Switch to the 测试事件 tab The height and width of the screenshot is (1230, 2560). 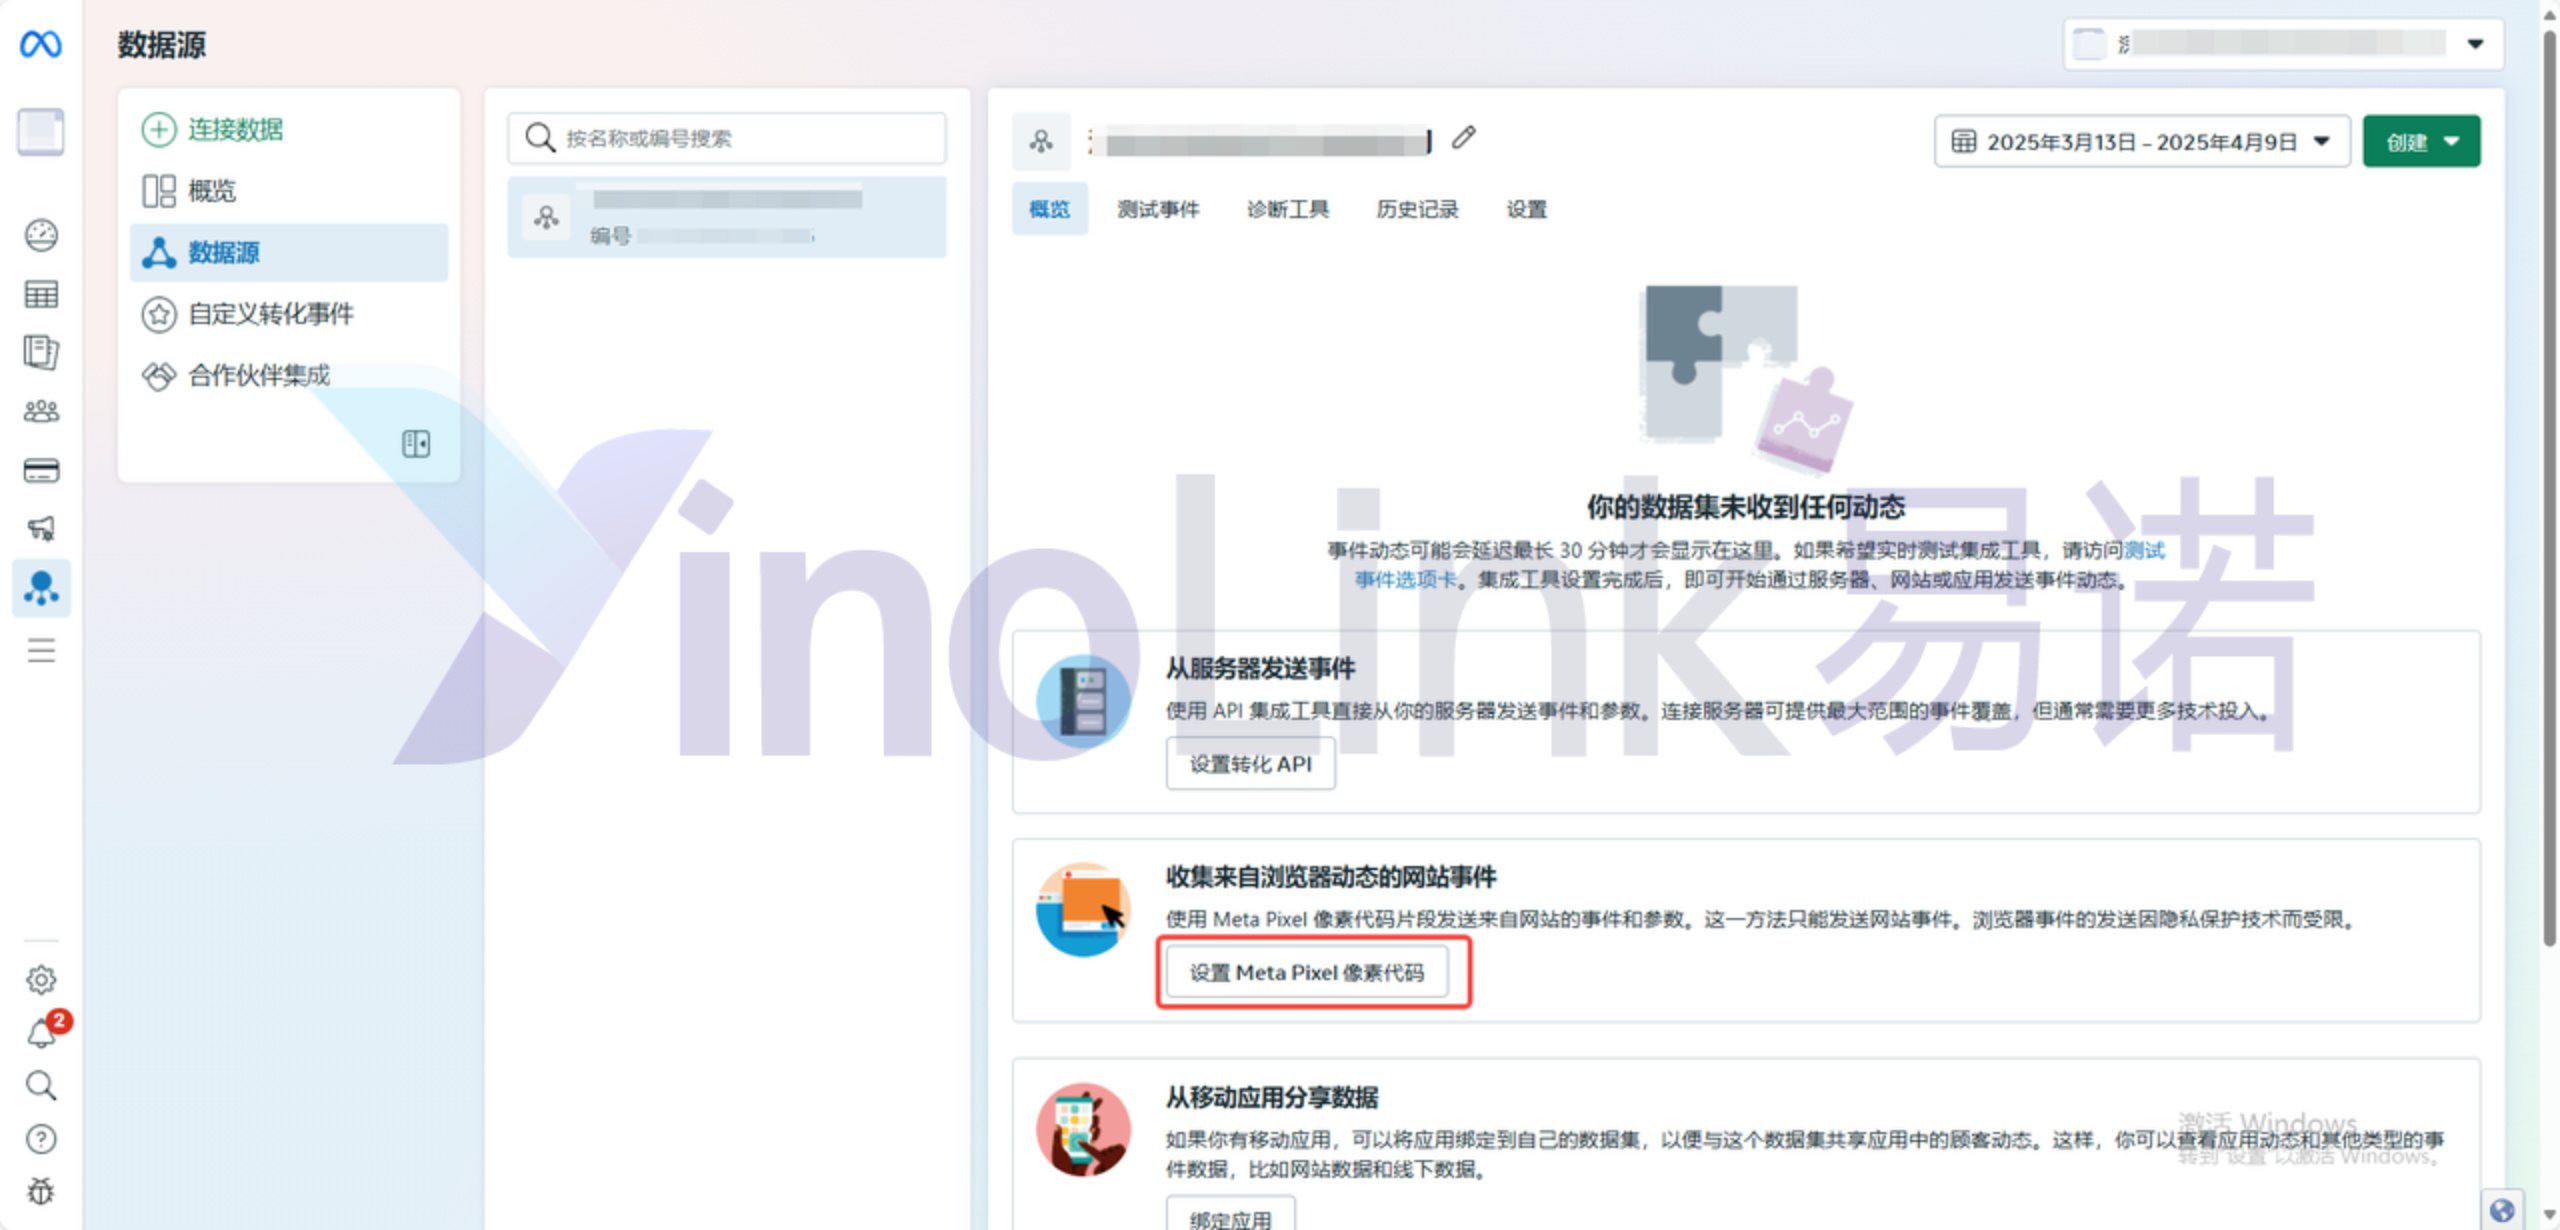point(1158,209)
